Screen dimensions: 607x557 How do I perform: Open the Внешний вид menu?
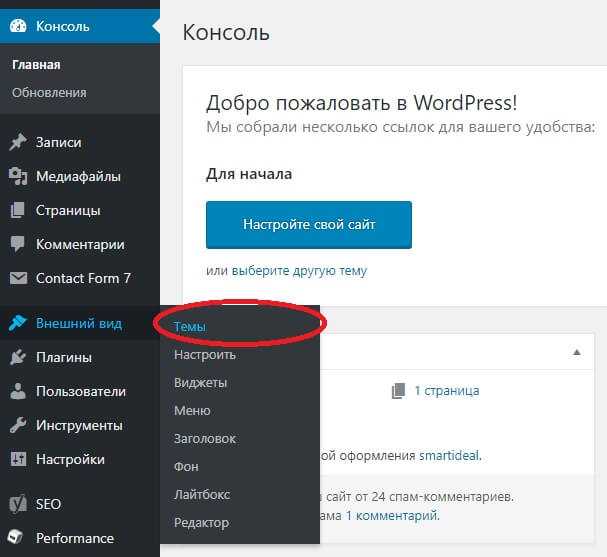pyautogui.click(x=80, y=323)
